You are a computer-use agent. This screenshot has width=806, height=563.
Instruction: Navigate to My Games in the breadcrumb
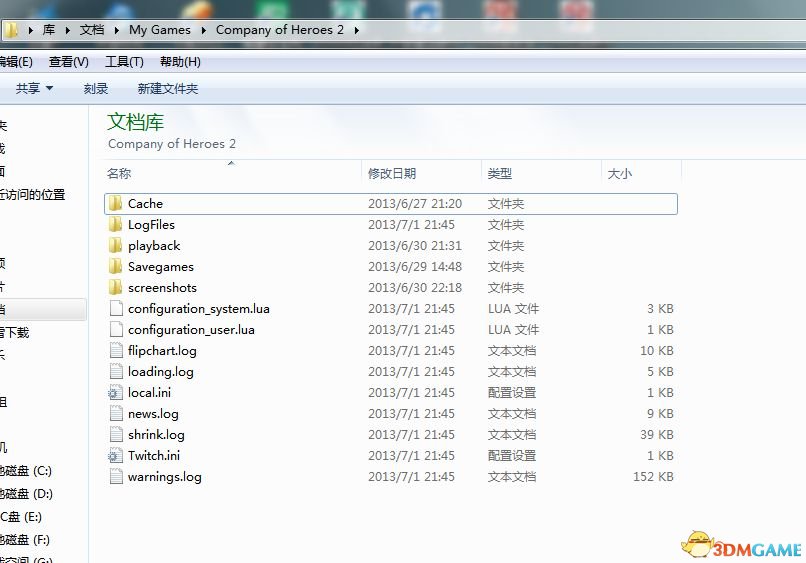click(x=160, y=30)
